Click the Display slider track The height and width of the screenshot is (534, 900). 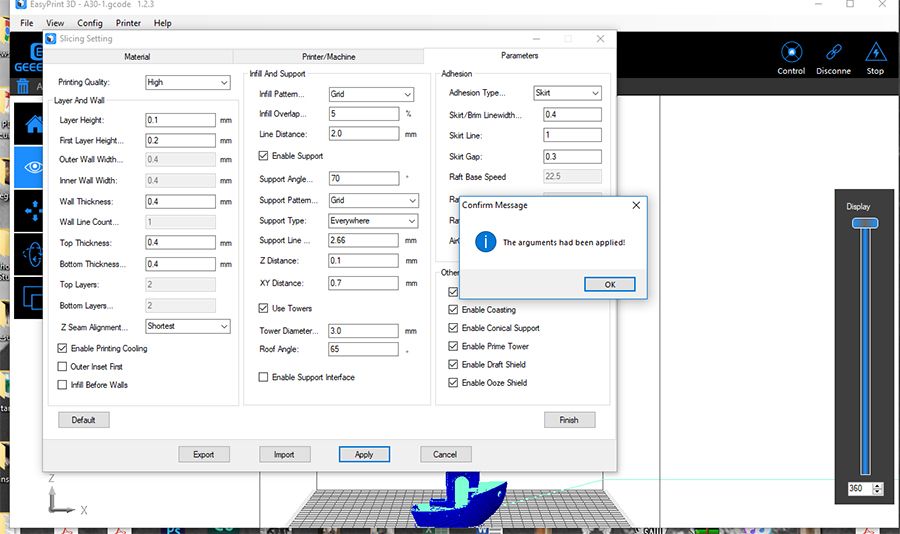click(864, 350)
